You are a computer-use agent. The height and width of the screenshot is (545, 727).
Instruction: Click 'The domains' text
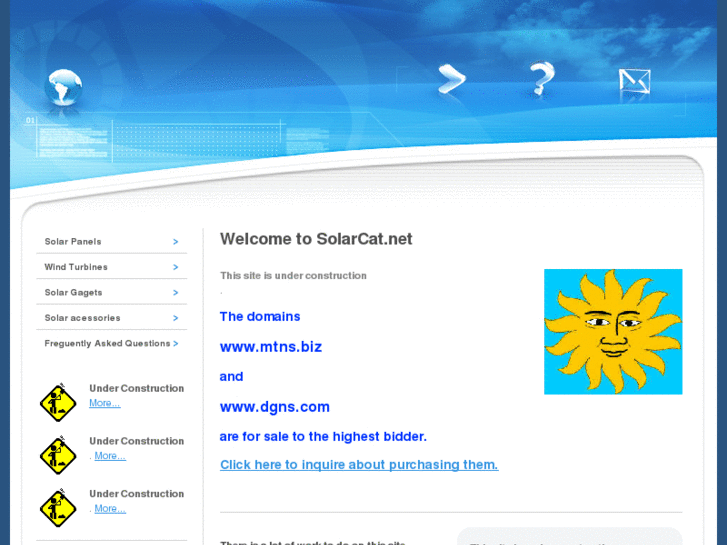(260, 316)
